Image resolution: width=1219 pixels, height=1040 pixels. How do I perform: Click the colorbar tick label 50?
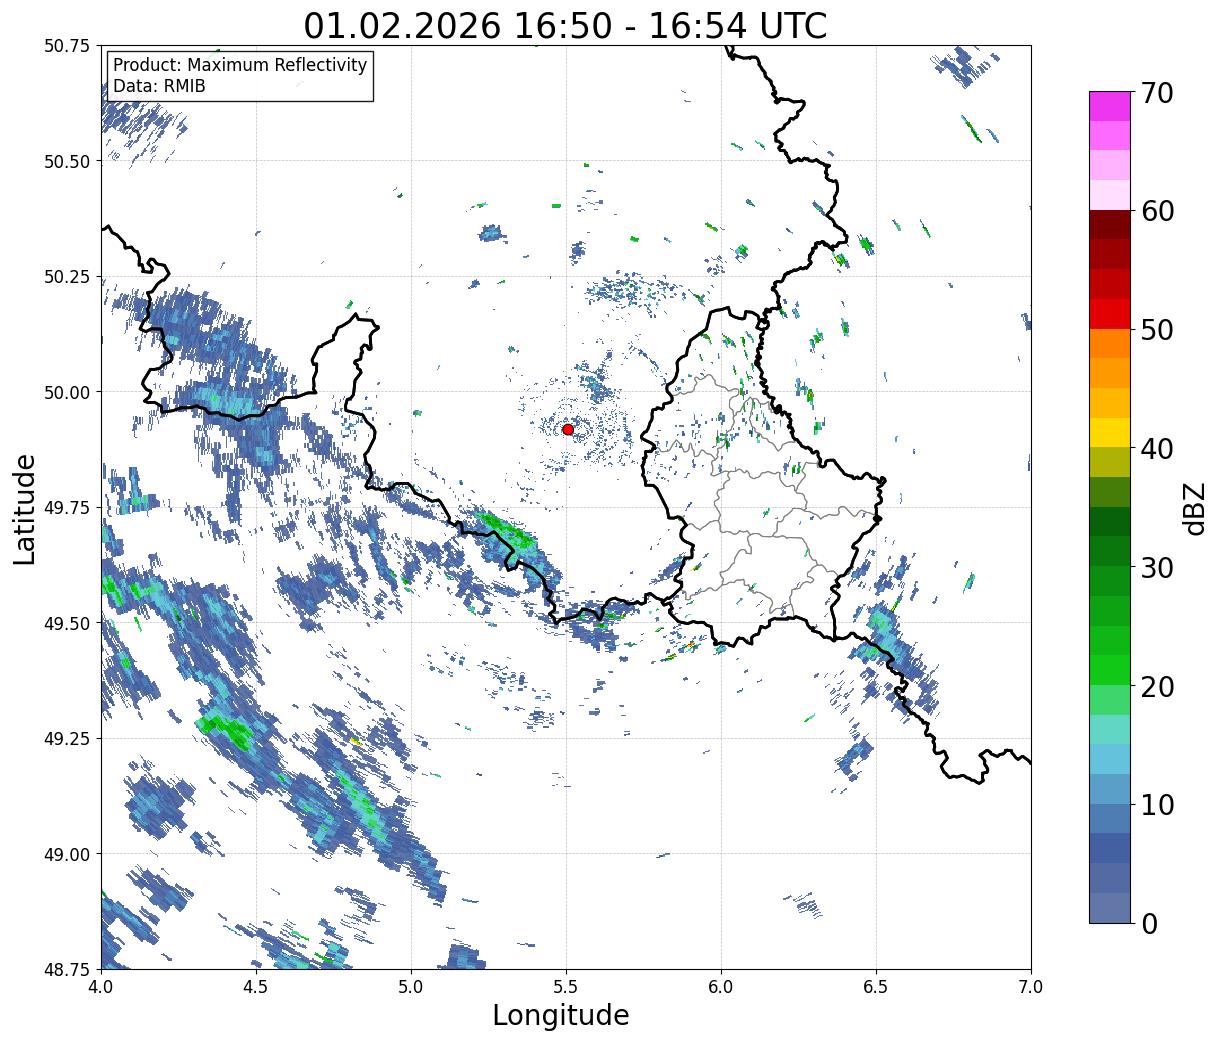(1155, 330)
